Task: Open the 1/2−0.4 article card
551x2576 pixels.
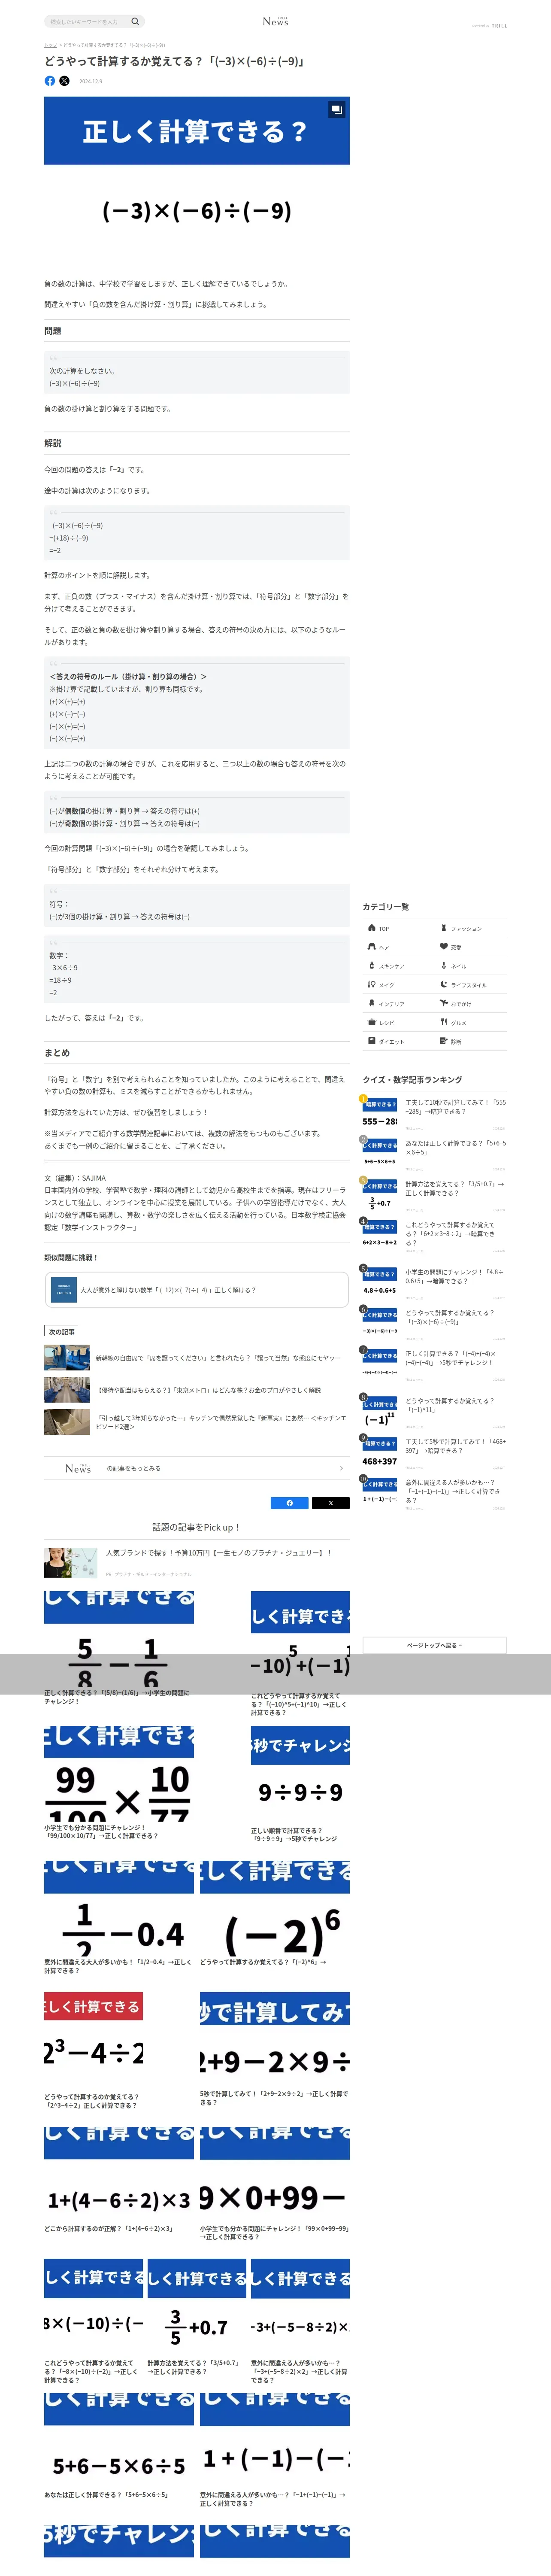Action: pyautogui.click(x=119, y=1918)
